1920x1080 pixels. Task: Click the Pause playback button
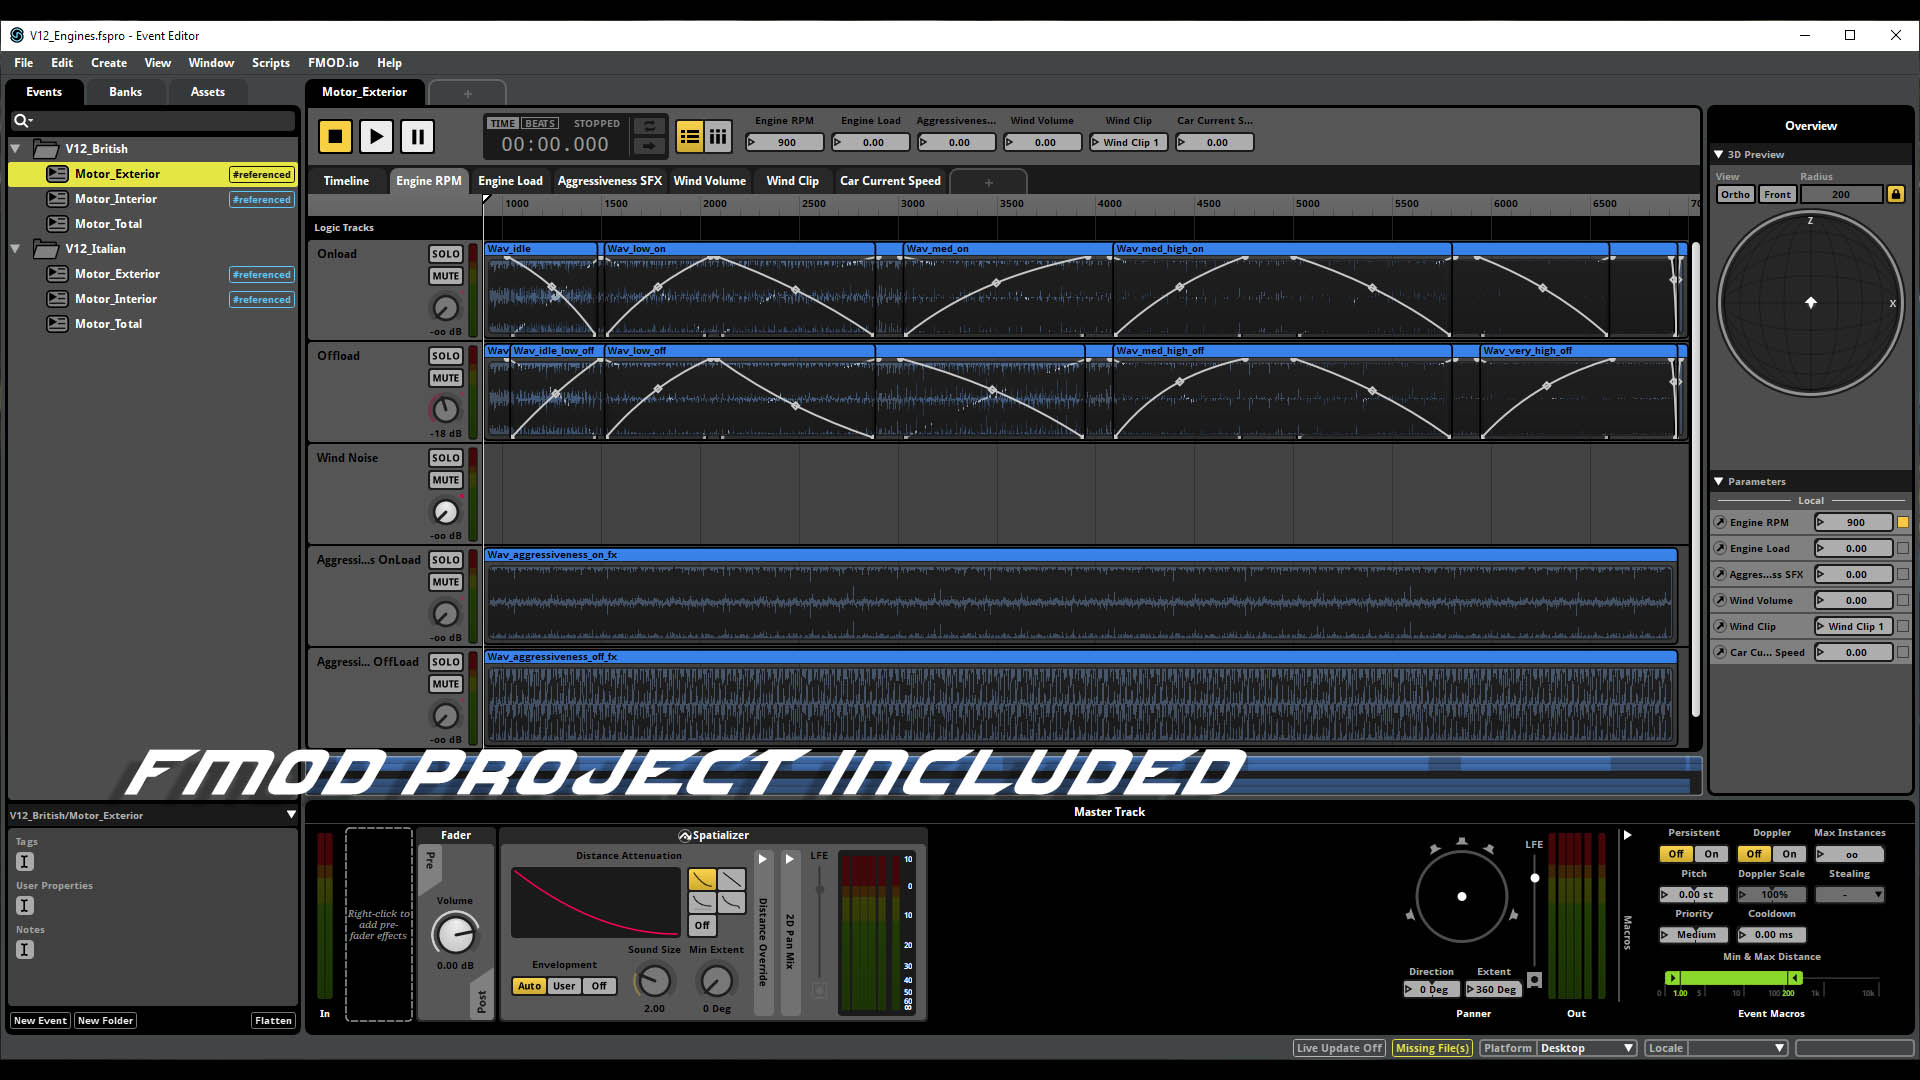click(417, 136)
